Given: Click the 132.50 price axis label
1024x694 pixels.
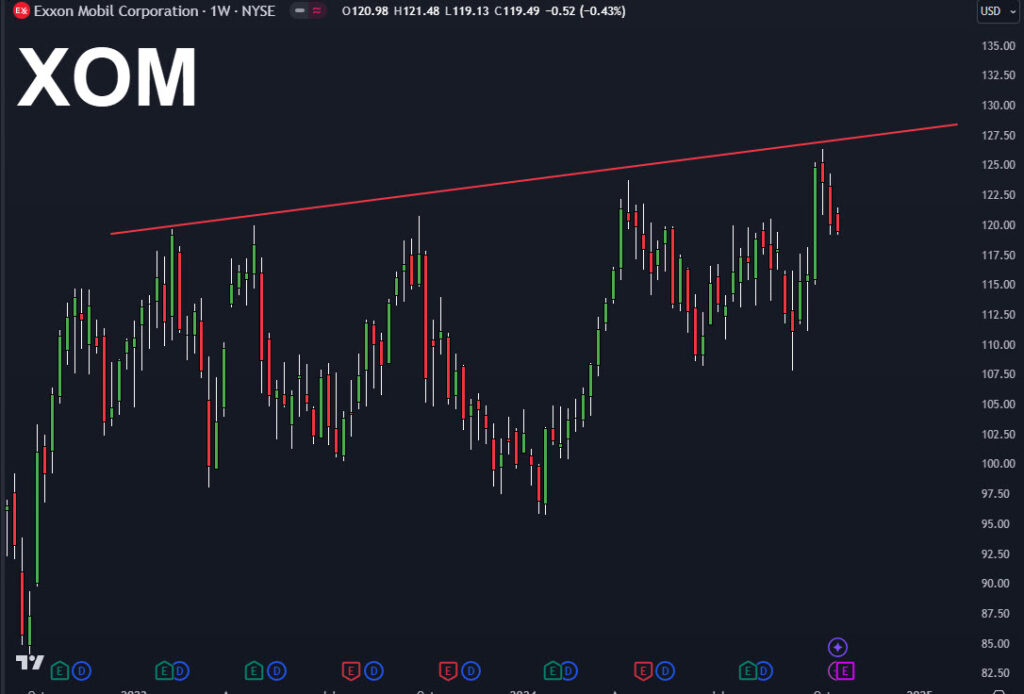Looking at the screenshot, I should (x=999, y=75).
